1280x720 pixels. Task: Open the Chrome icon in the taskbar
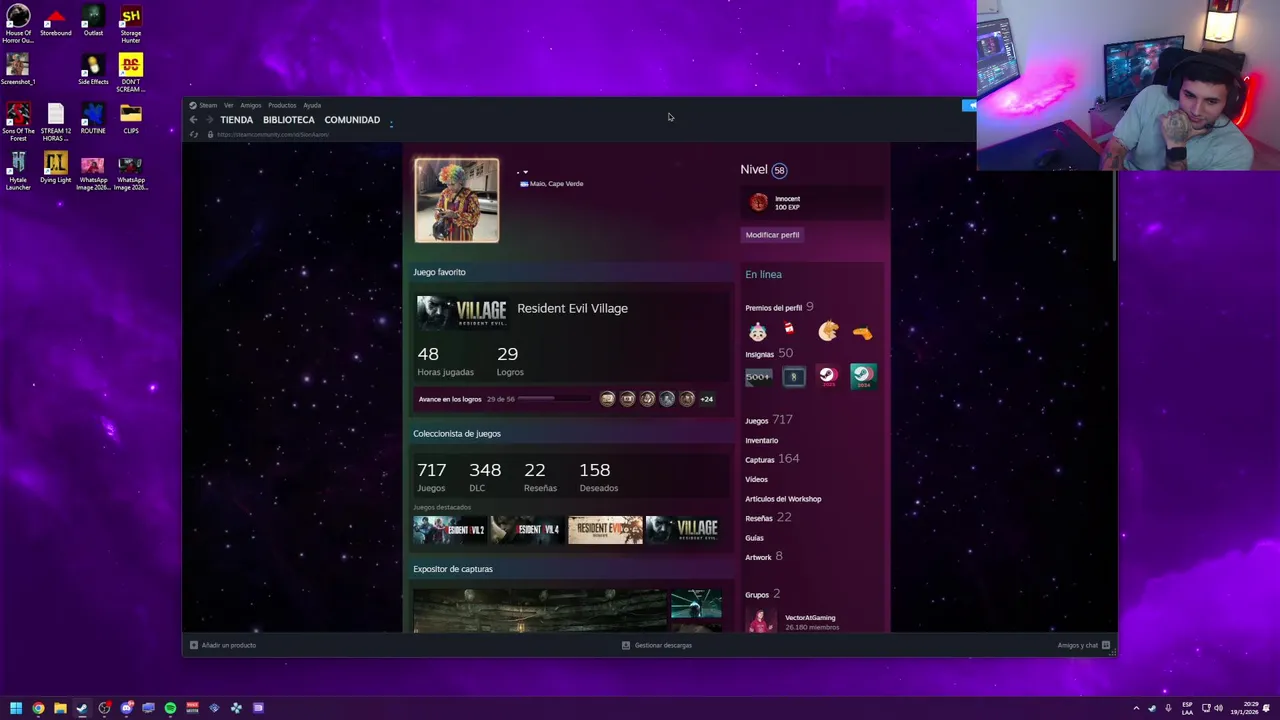coord(38,708)
